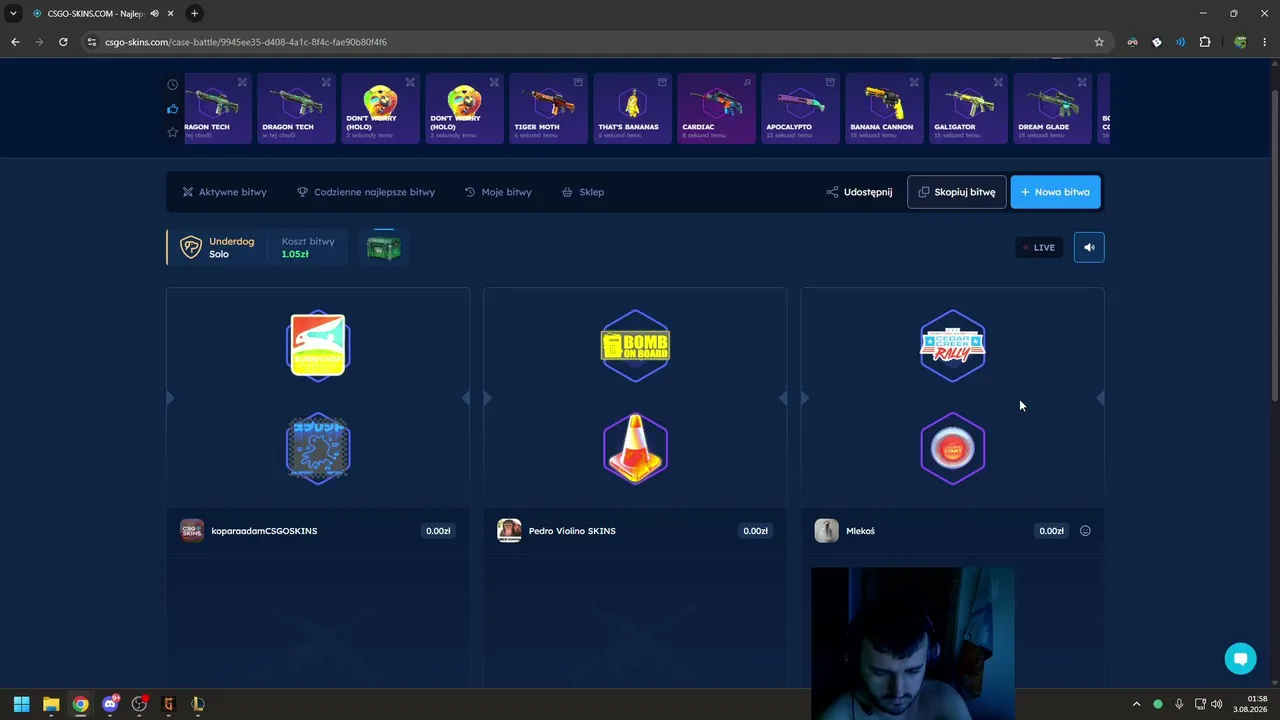View site information icon in address bar
1280x720 pixels.
(x=92, y=42)
